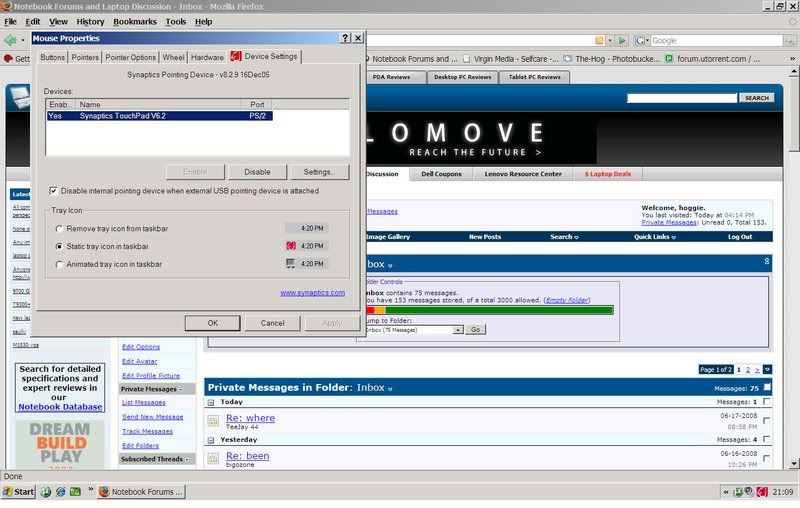
Task: Check the select-all box beside Messages: 75
Action: (x=766, y=387)
